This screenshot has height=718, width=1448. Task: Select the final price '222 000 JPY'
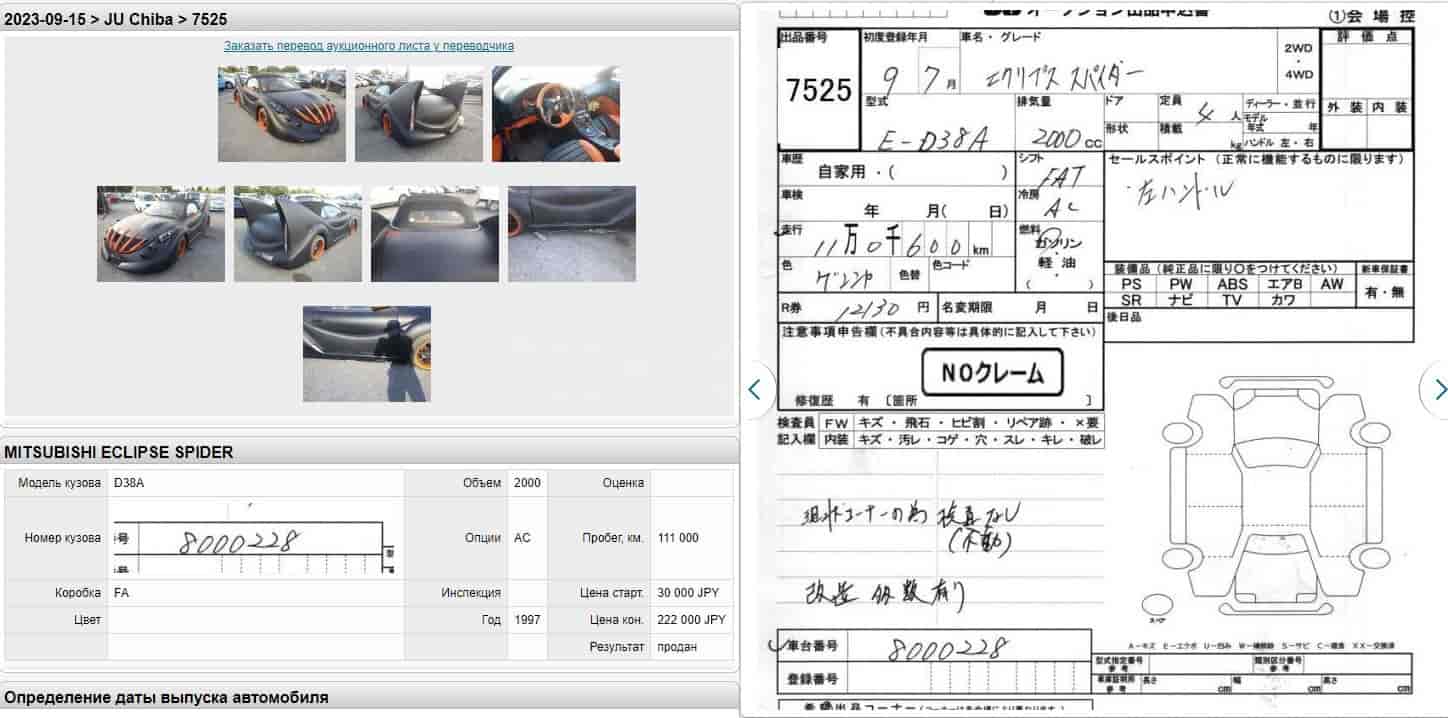click(692, 620)
